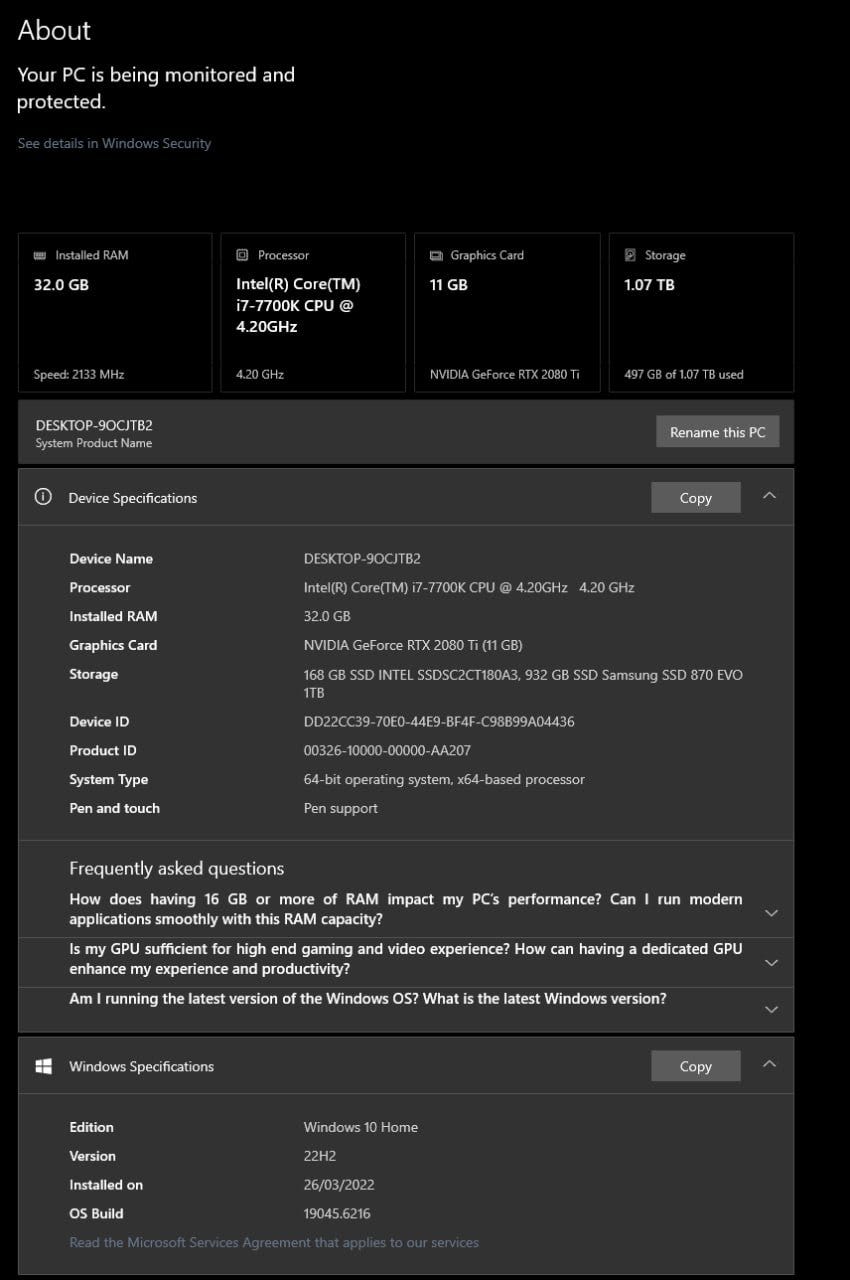The height and width of the screenshot is (1280, 850).
Task: Collapse the Device Specifications section
Action: point(769,496)
